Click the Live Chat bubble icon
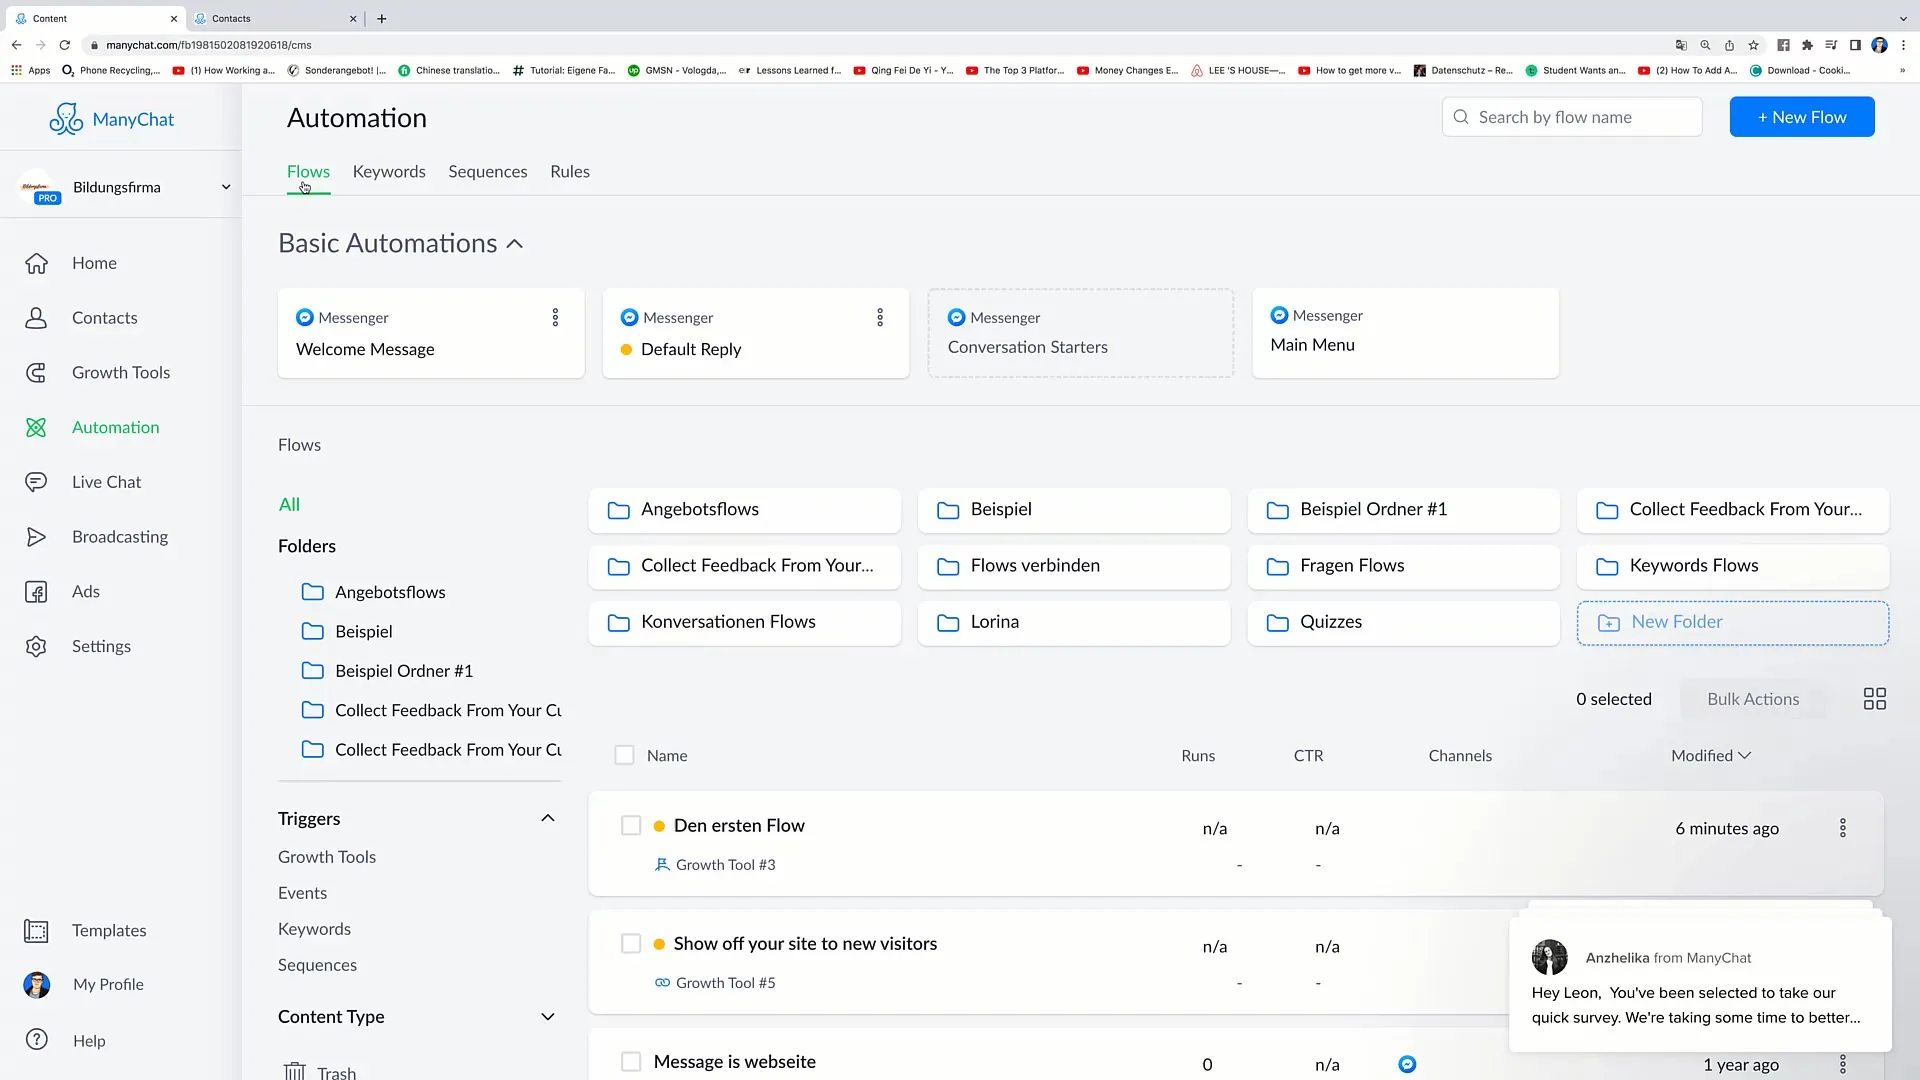This screenshot has height=1080, width=1920. 36,482
